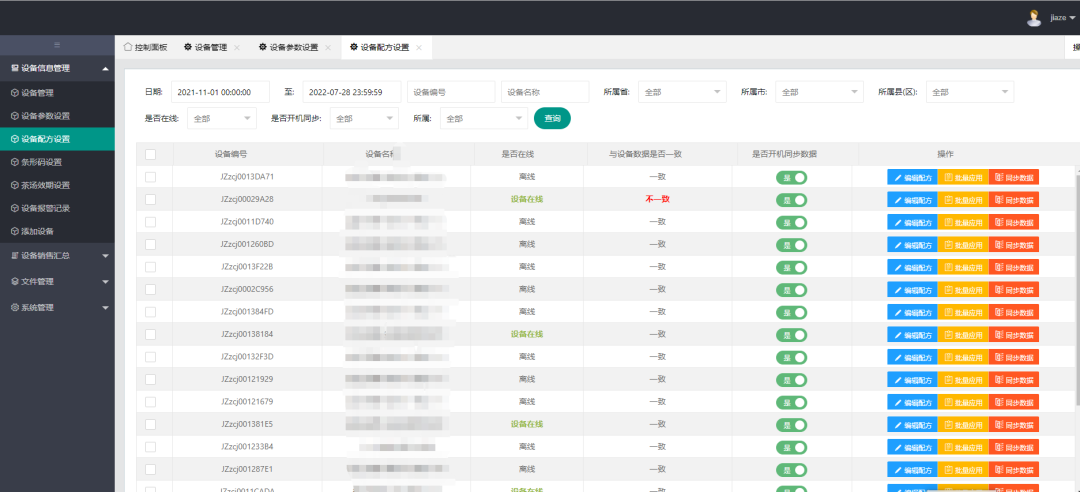Click the icon beside 文件管理 in sidebar

tap(14, 281)
